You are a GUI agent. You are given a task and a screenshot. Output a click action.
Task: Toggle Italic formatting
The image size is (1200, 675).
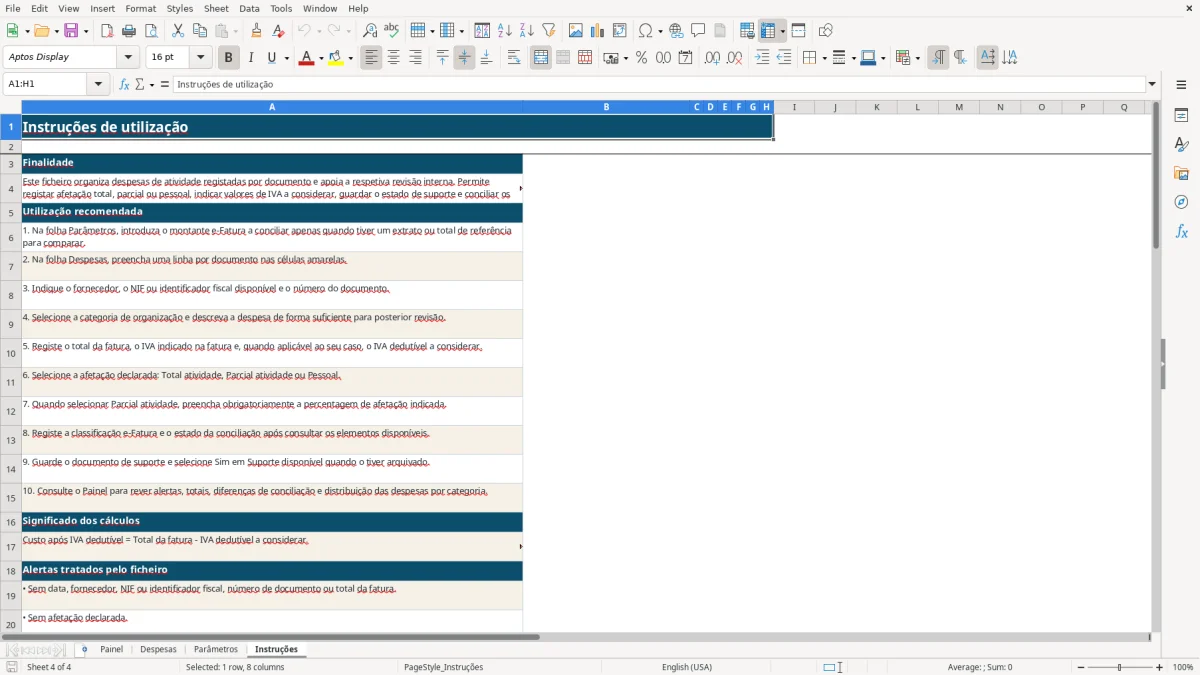[x=250, y=58]
